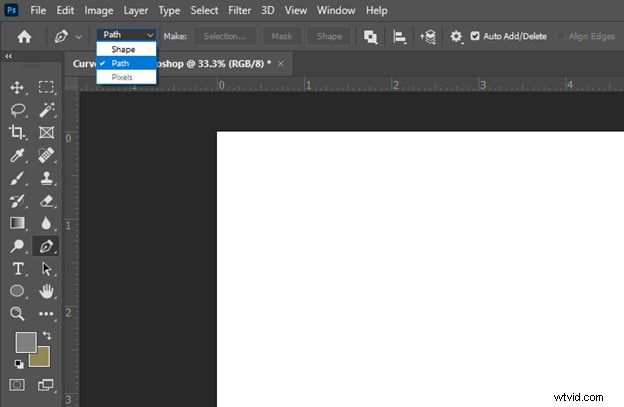The height and width of the screenshot is (407, 624).
Task: Select the Ellipse shape tool
Action: click(17, 291)
